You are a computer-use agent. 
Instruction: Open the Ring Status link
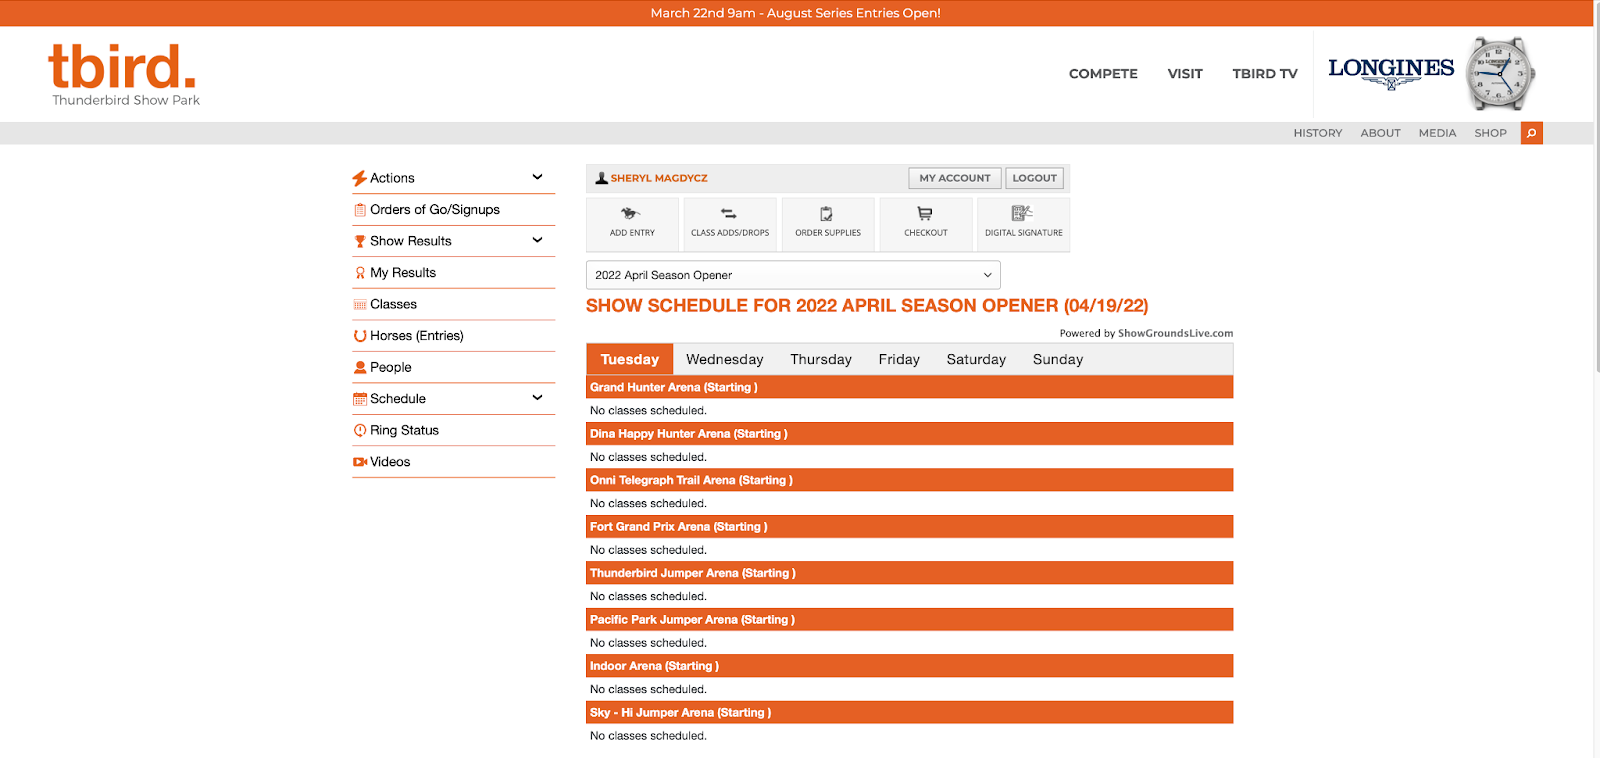point(405,430)
